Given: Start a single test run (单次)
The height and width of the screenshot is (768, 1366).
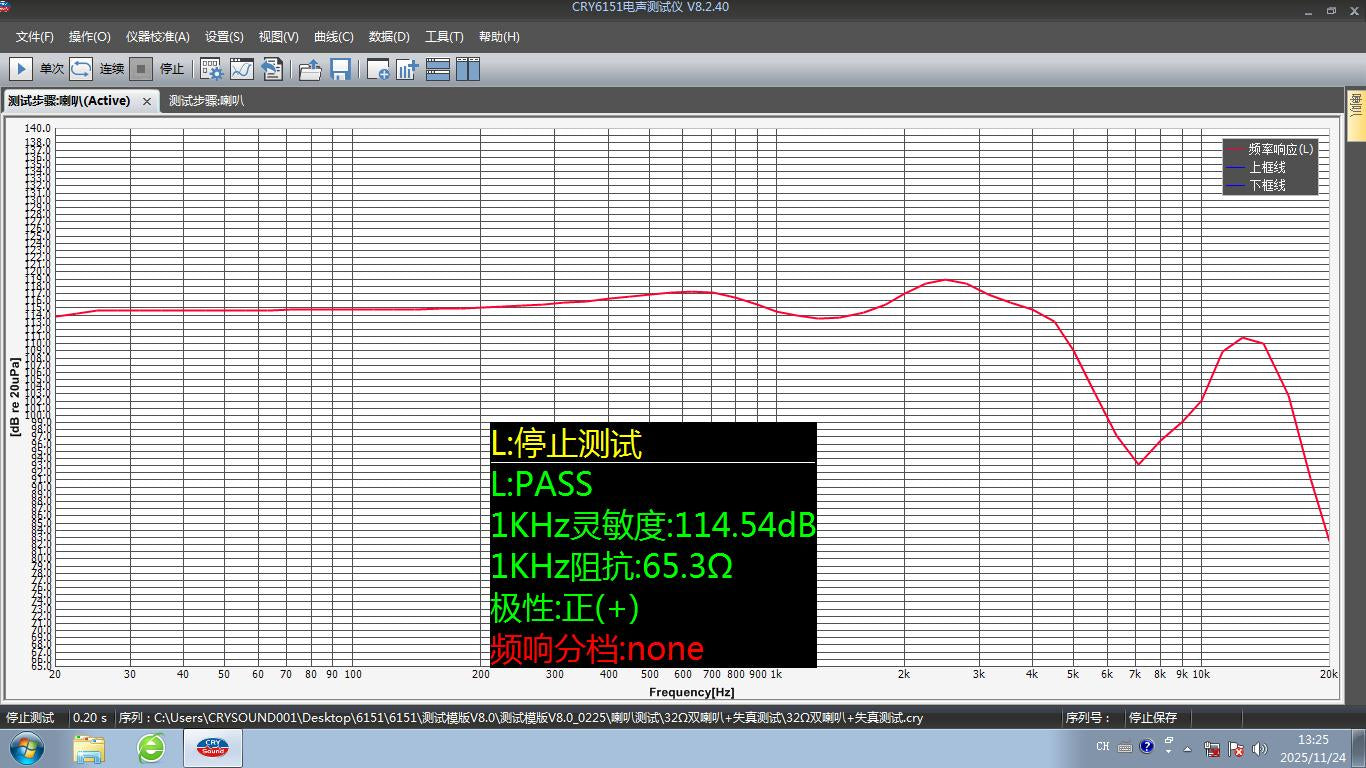Looking at the screenshot, I should [21, 69].
